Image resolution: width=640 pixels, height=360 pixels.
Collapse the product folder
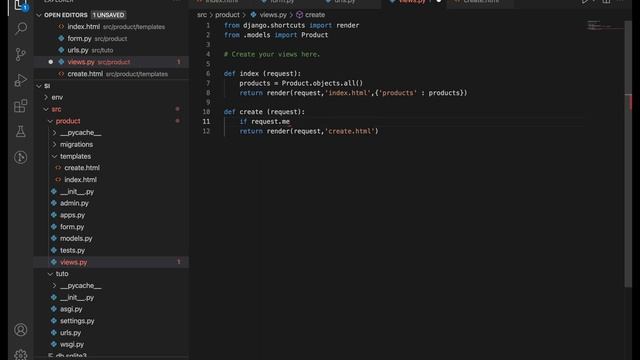pyautogui.click(x=50, y=121)
